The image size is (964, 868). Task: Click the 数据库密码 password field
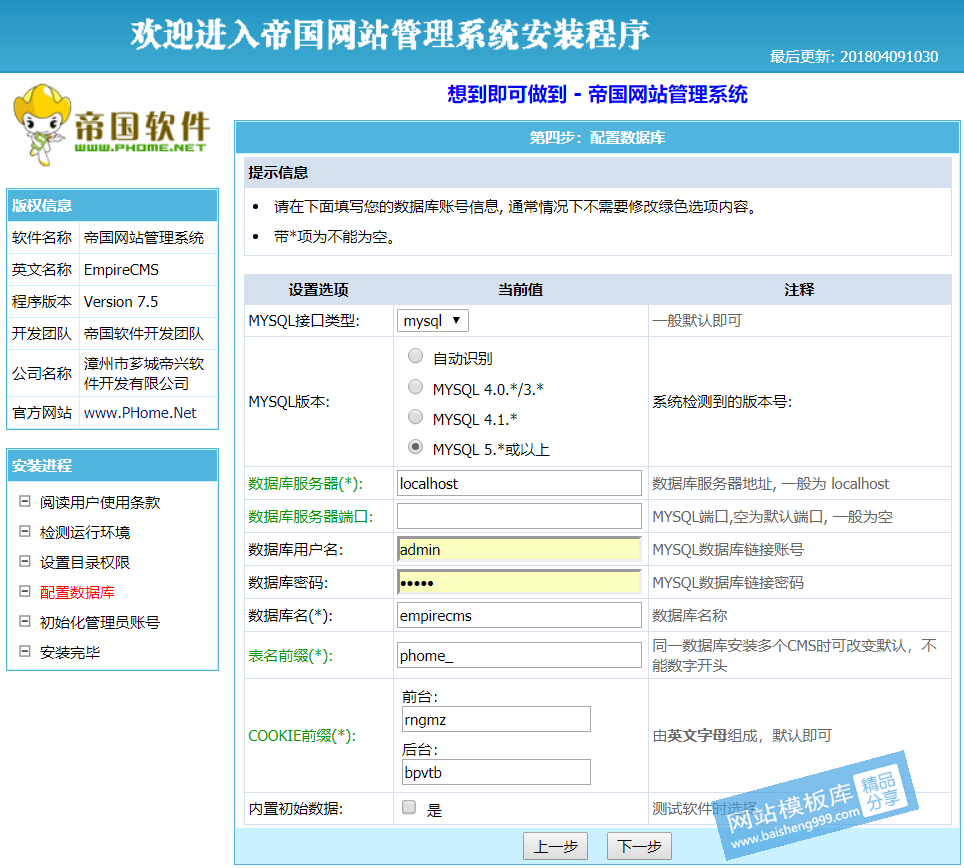click(520, 583)
